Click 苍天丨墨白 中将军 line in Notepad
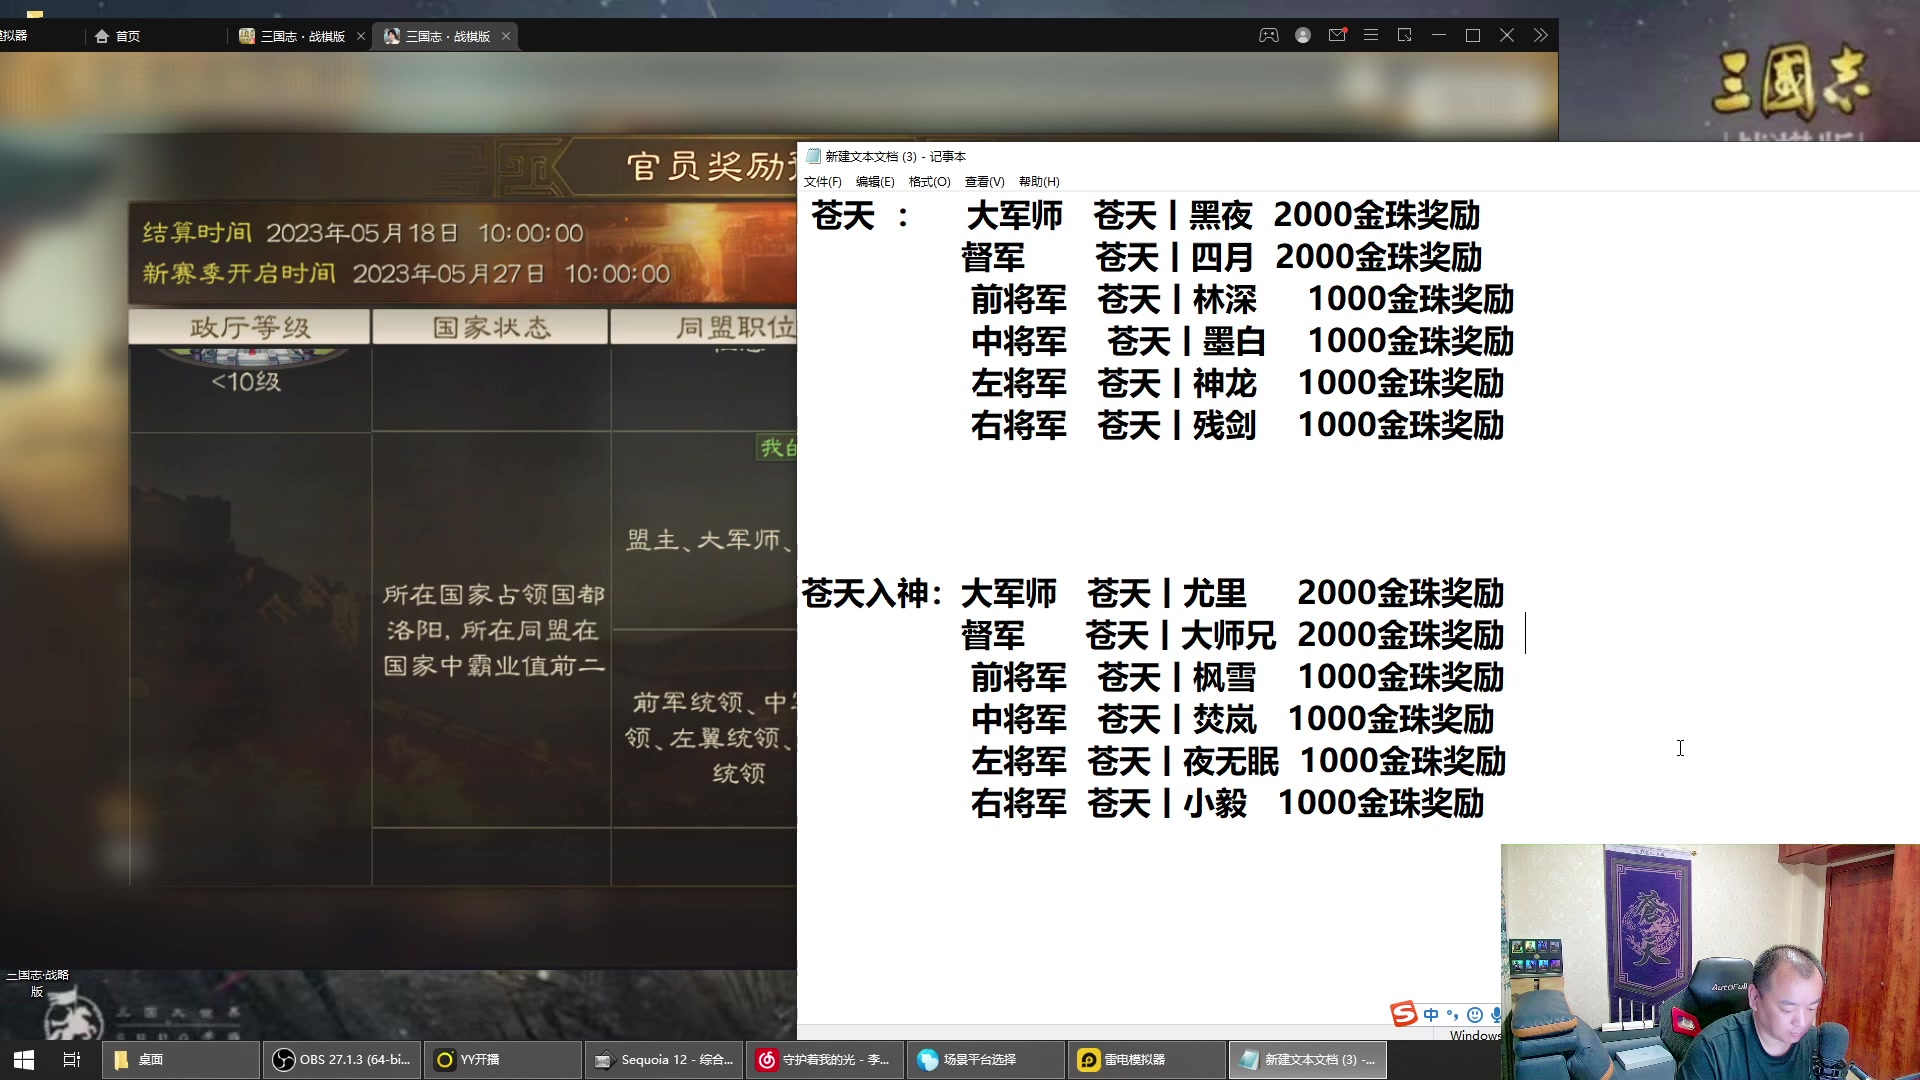This screenshot has width=1920, height=1080. pos(1242,341)
